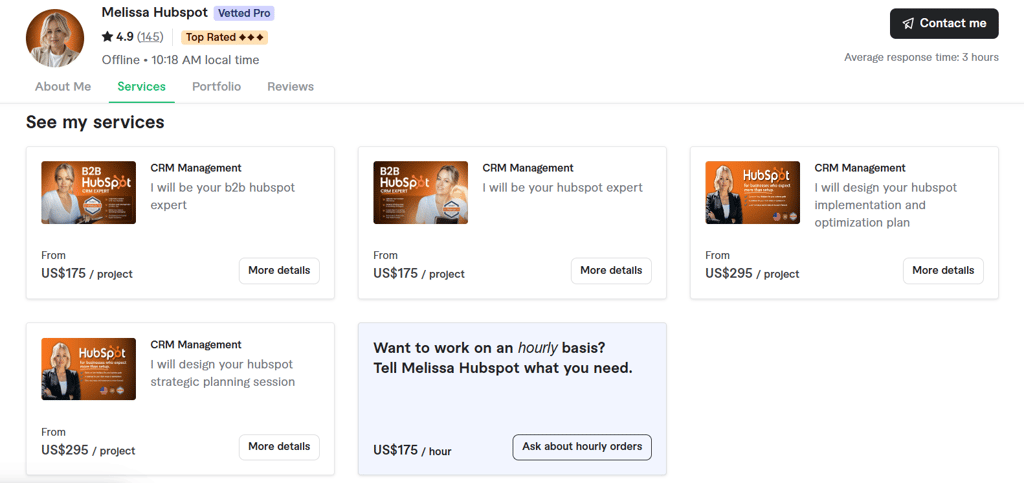Select the Services tab

click(141, 87)
